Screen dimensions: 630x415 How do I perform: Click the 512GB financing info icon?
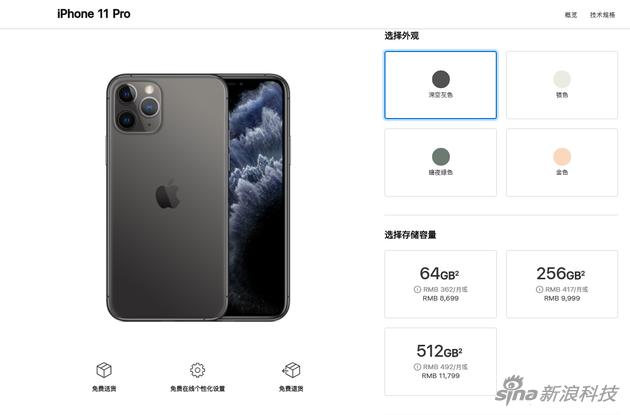(417, 367)
